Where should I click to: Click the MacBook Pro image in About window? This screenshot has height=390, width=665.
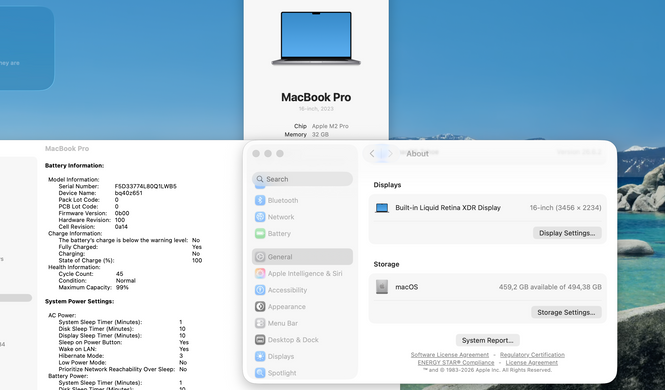pyautogui.click(x=316, y=38)
